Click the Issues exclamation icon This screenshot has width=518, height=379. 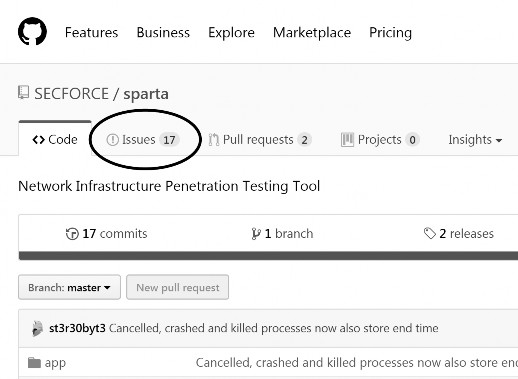(112, 140)
